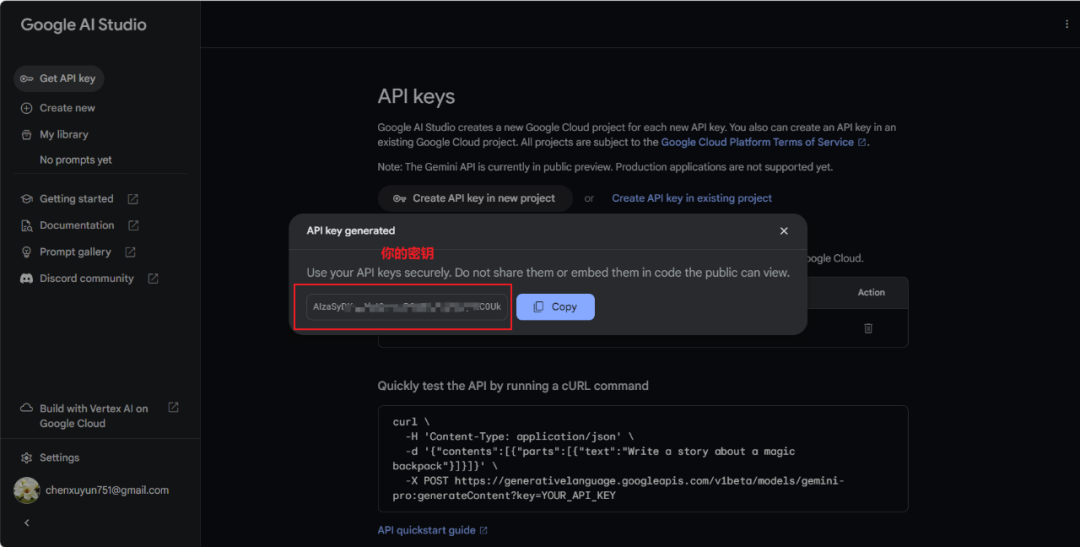This screenshot has height=547, width=1080.
Task: Click the No prompts yet text
Action: pyautogui.click(x=76, y=160)
